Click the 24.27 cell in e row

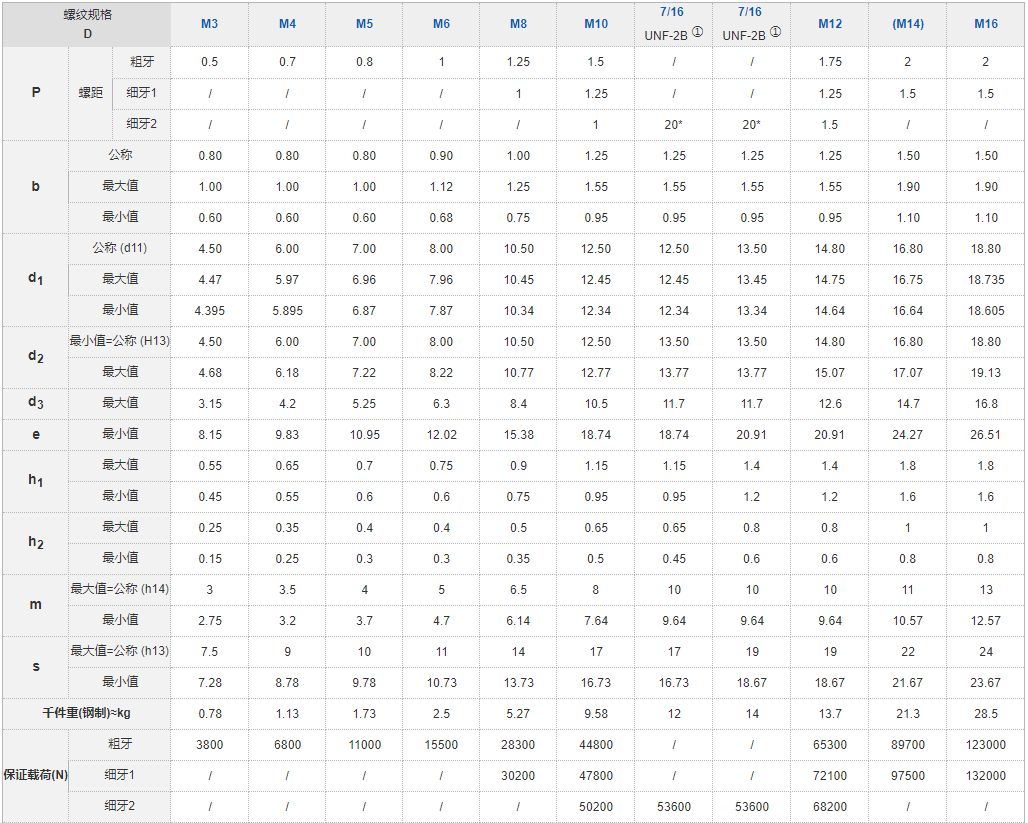[908, 435]
